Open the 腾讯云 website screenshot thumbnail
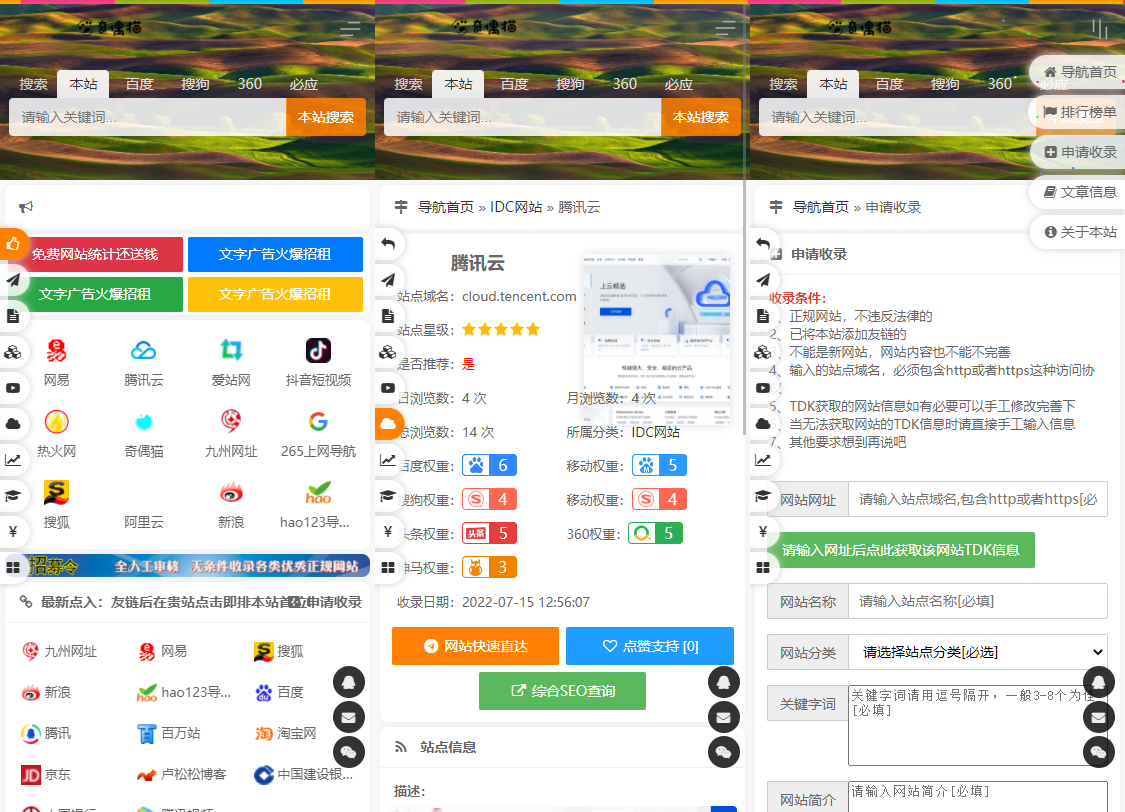This screenshot has height=812, width=1125. tap(657, 338)
